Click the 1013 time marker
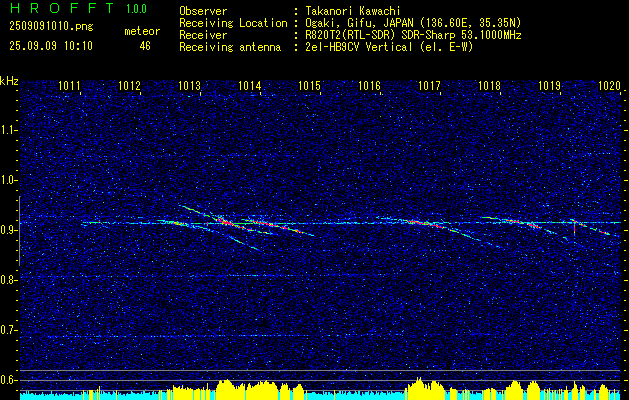 click(189, 85)
